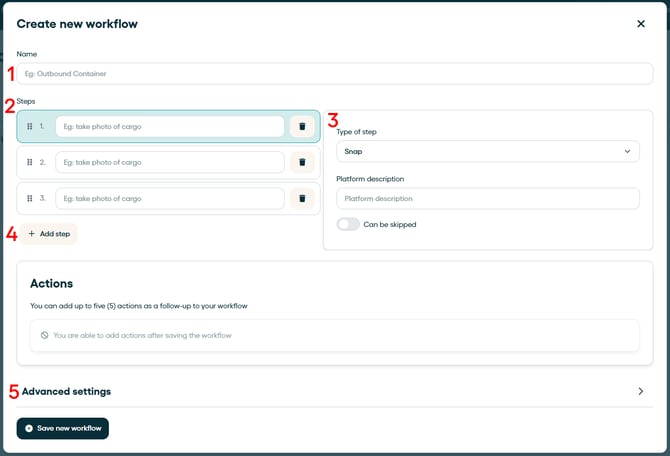Image resolution: width=670 pixels, height=456 pixels.
Task: Click the plus icon in Add step
Action: (31, 234)
